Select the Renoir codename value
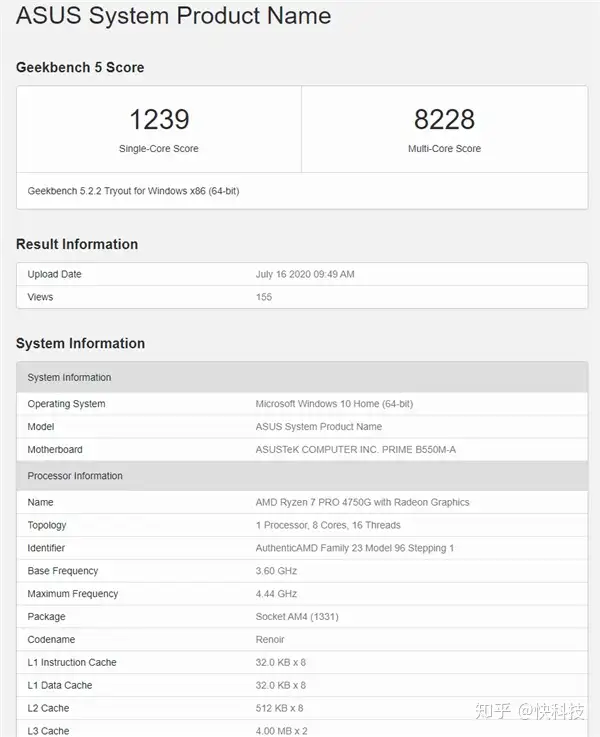 tap(270, 640)
